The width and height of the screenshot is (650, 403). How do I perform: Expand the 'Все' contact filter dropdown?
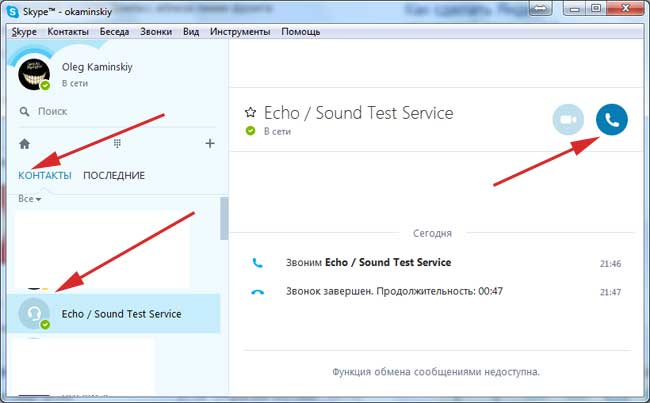(x=30, y=199)
